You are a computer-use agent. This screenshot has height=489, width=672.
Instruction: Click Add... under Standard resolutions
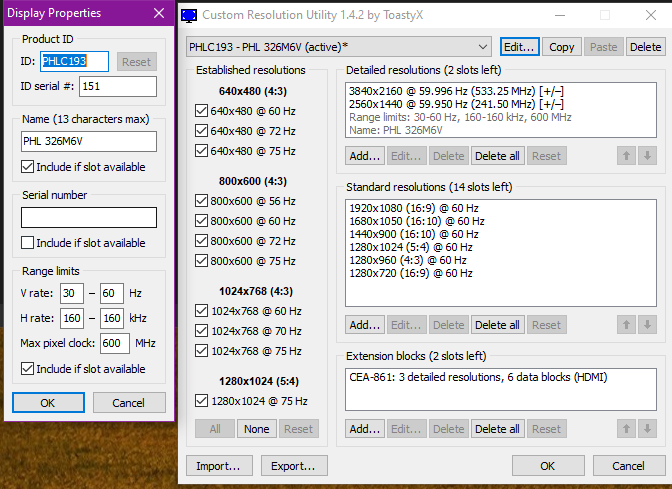[x=364, y=325]
